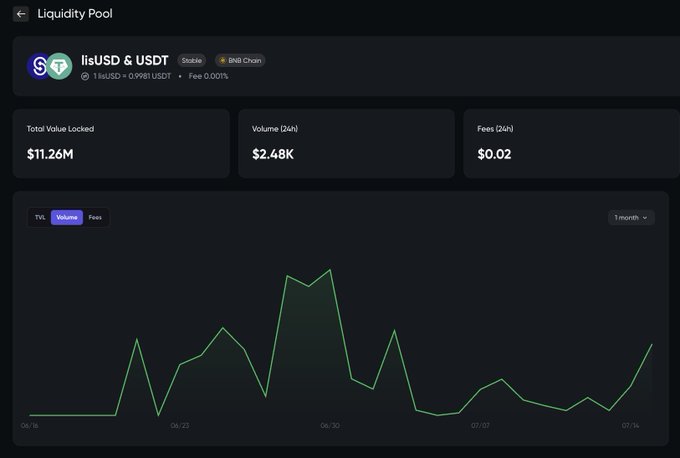Click the 07/14 date axis label
The height and width of the screenshot is (458, 680).
coord(631,425)
